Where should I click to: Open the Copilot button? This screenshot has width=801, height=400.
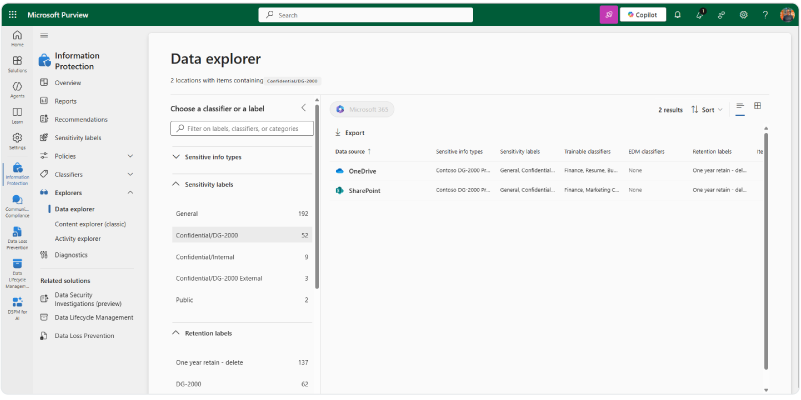coord(643,15)
